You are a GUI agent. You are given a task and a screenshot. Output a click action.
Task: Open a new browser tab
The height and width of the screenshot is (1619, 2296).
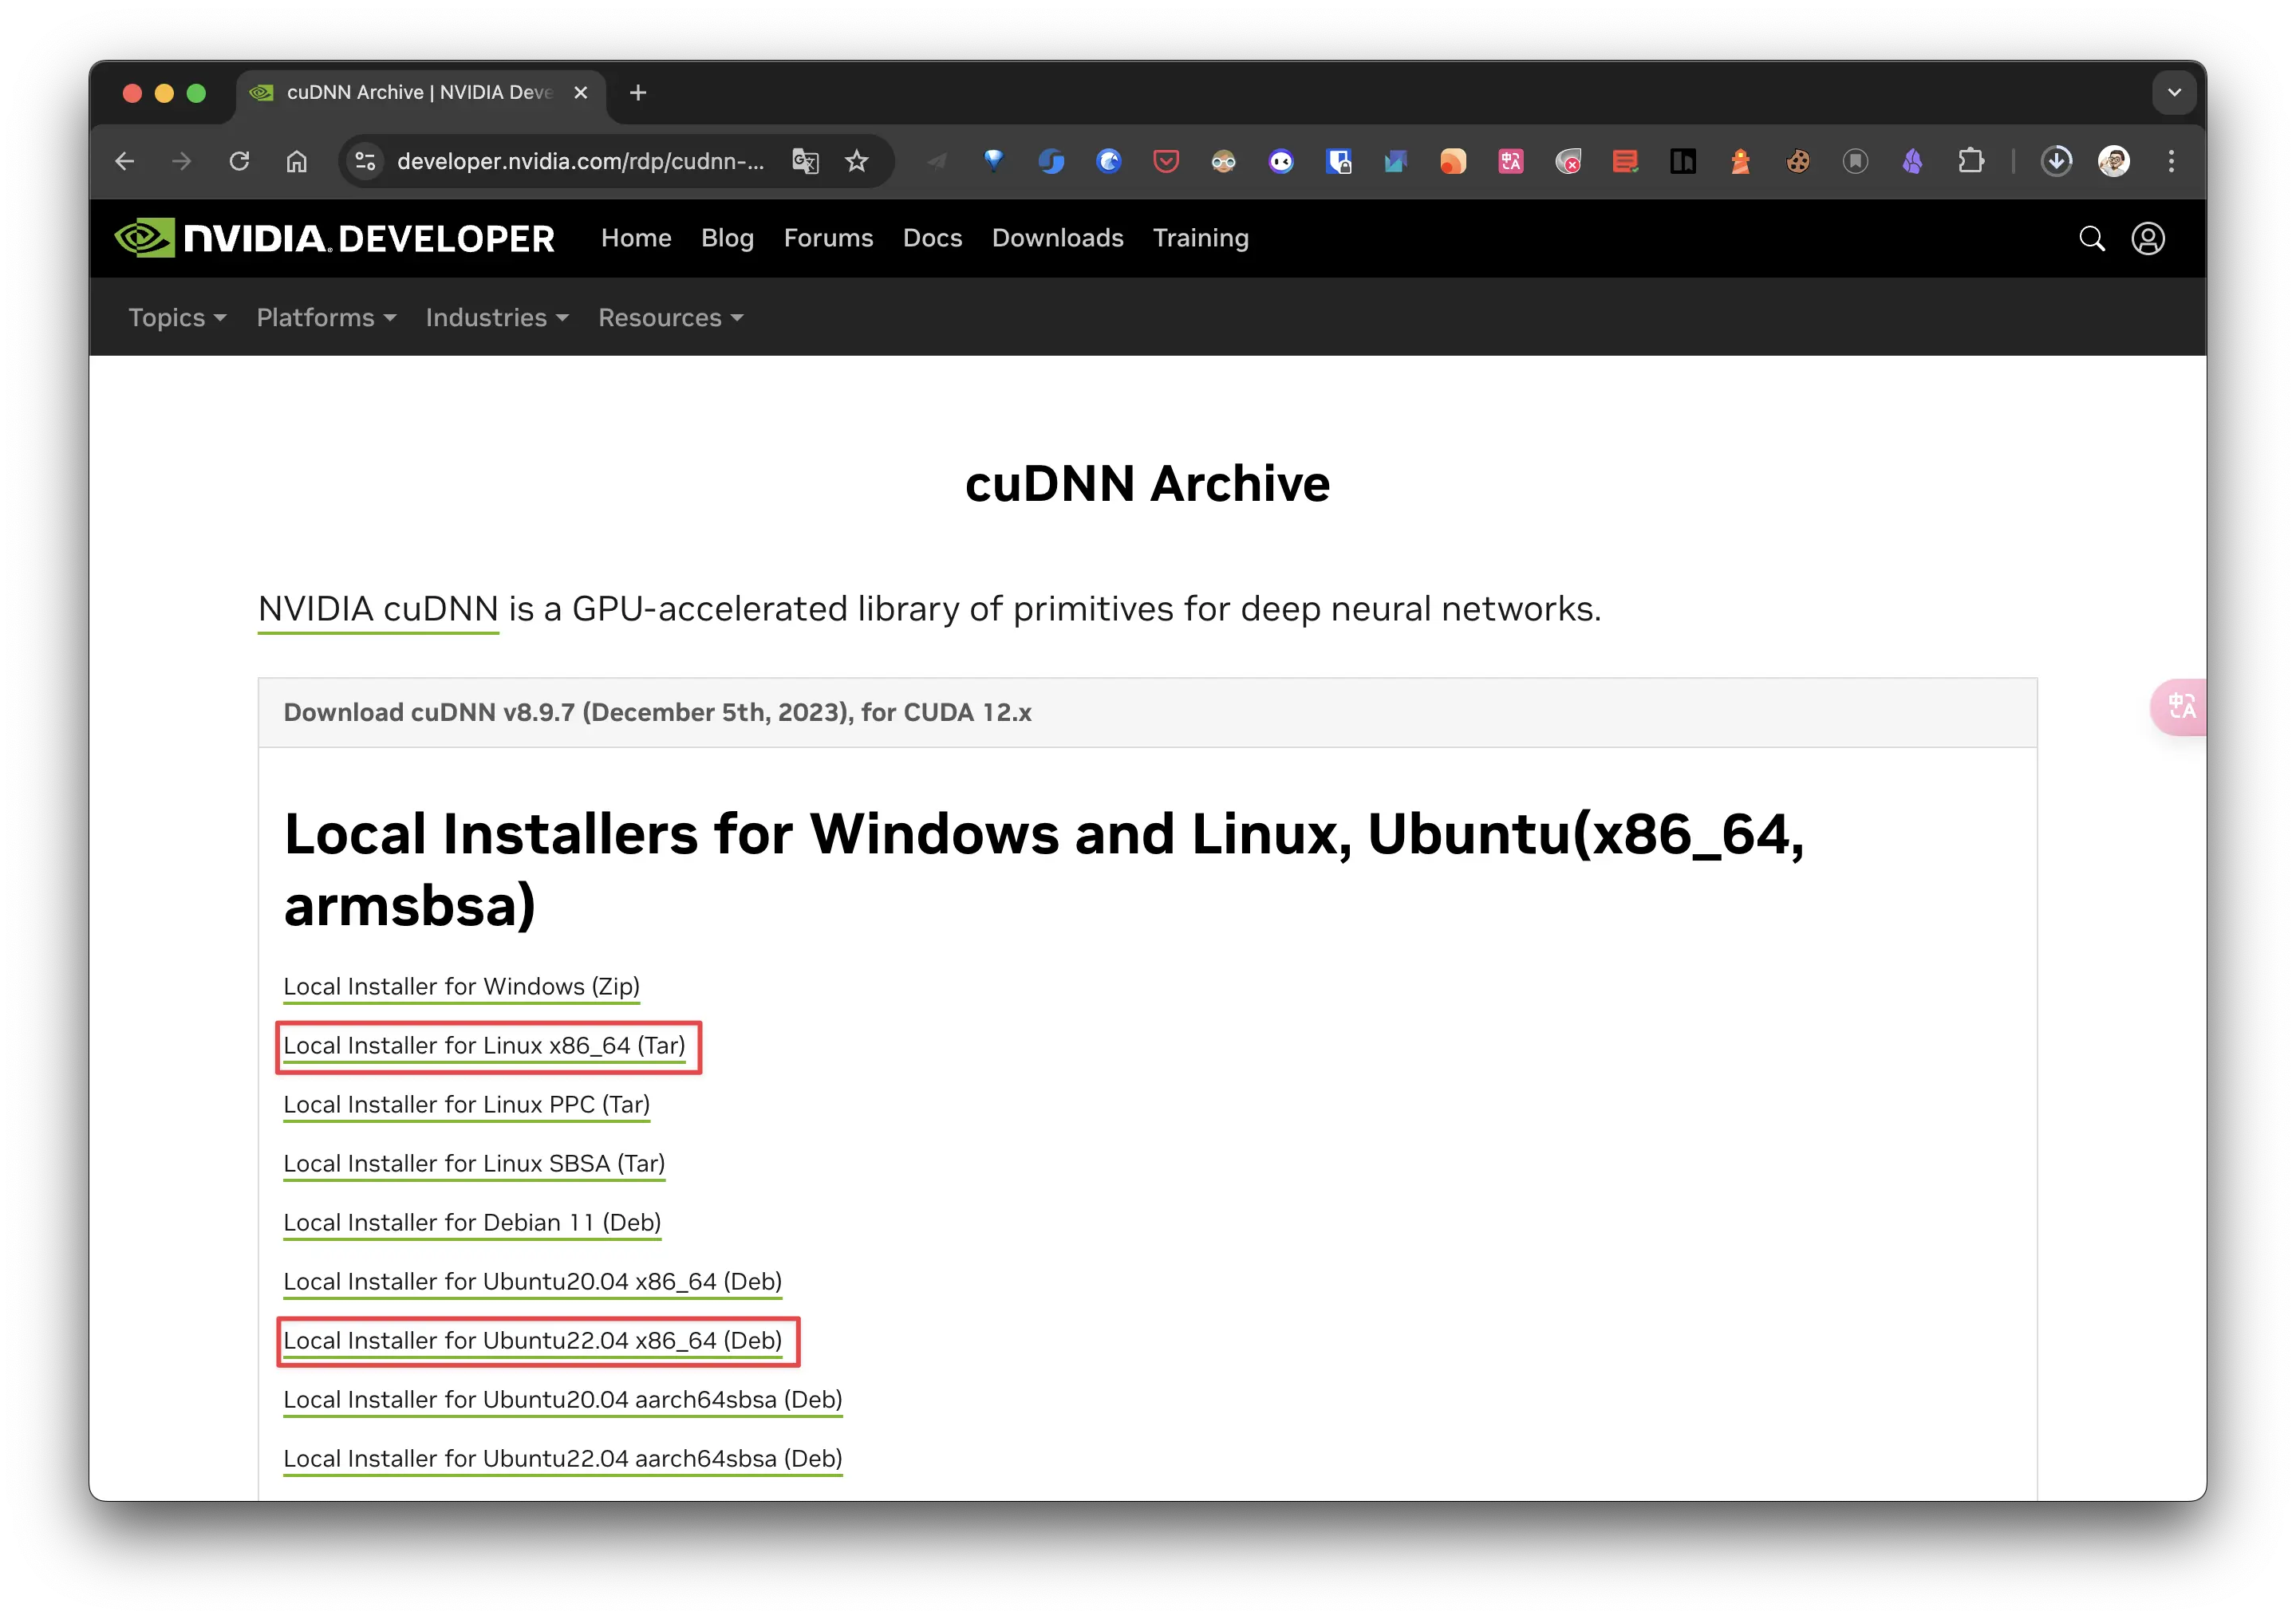point(638,93)
